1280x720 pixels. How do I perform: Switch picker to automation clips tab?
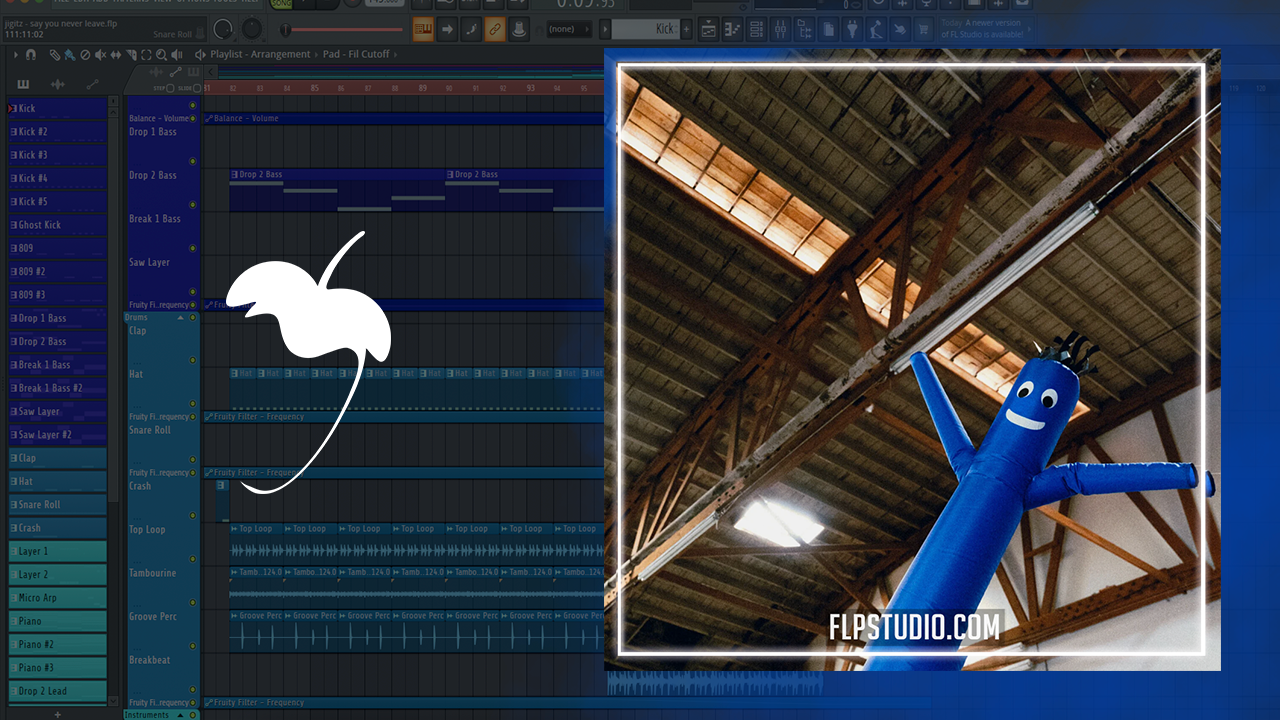click(x=93, y=84)
